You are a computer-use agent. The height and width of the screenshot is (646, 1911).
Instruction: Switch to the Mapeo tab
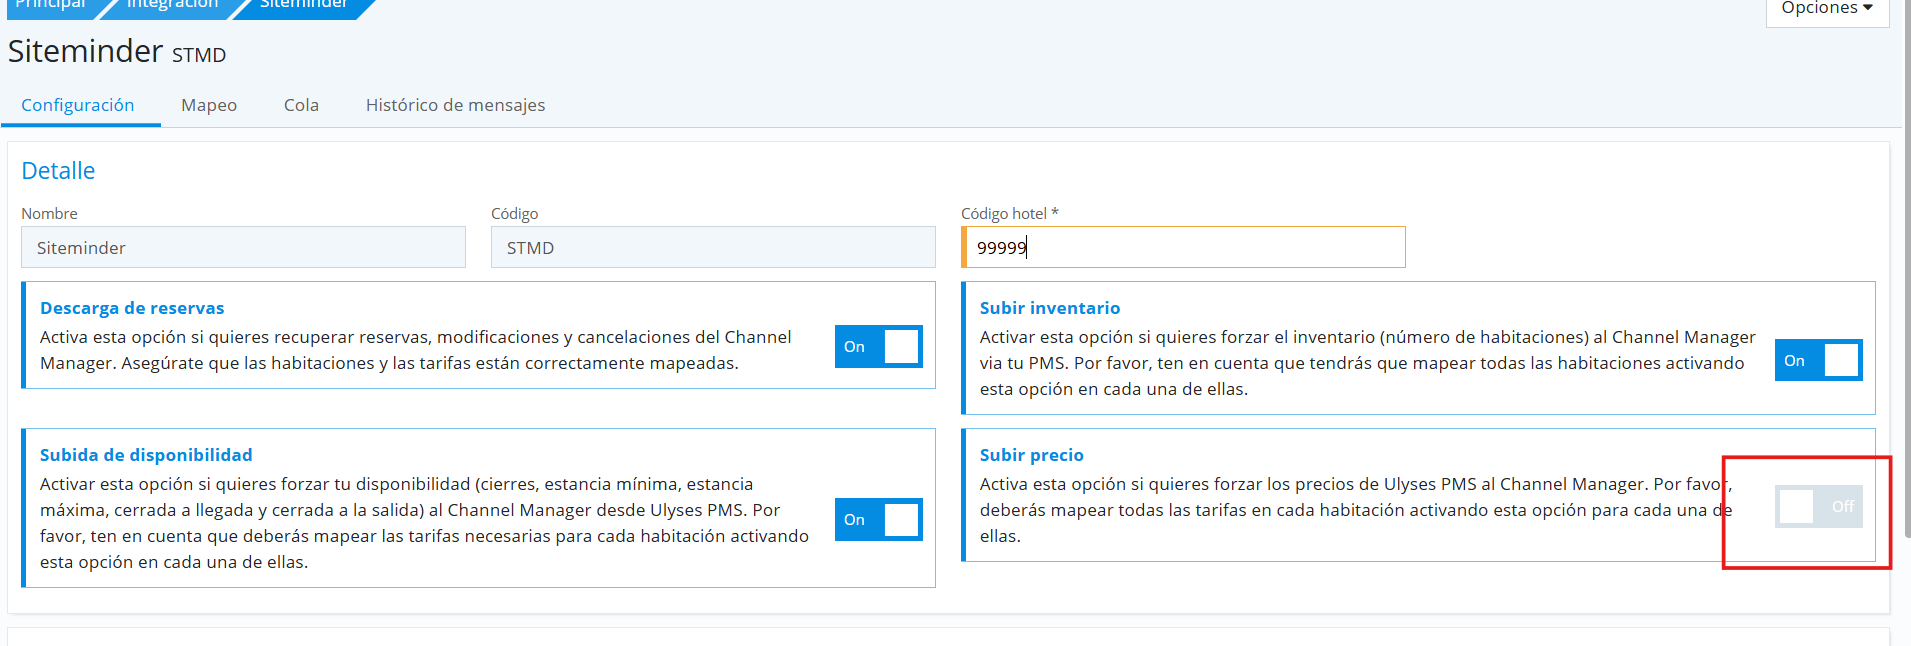[209, 105]
